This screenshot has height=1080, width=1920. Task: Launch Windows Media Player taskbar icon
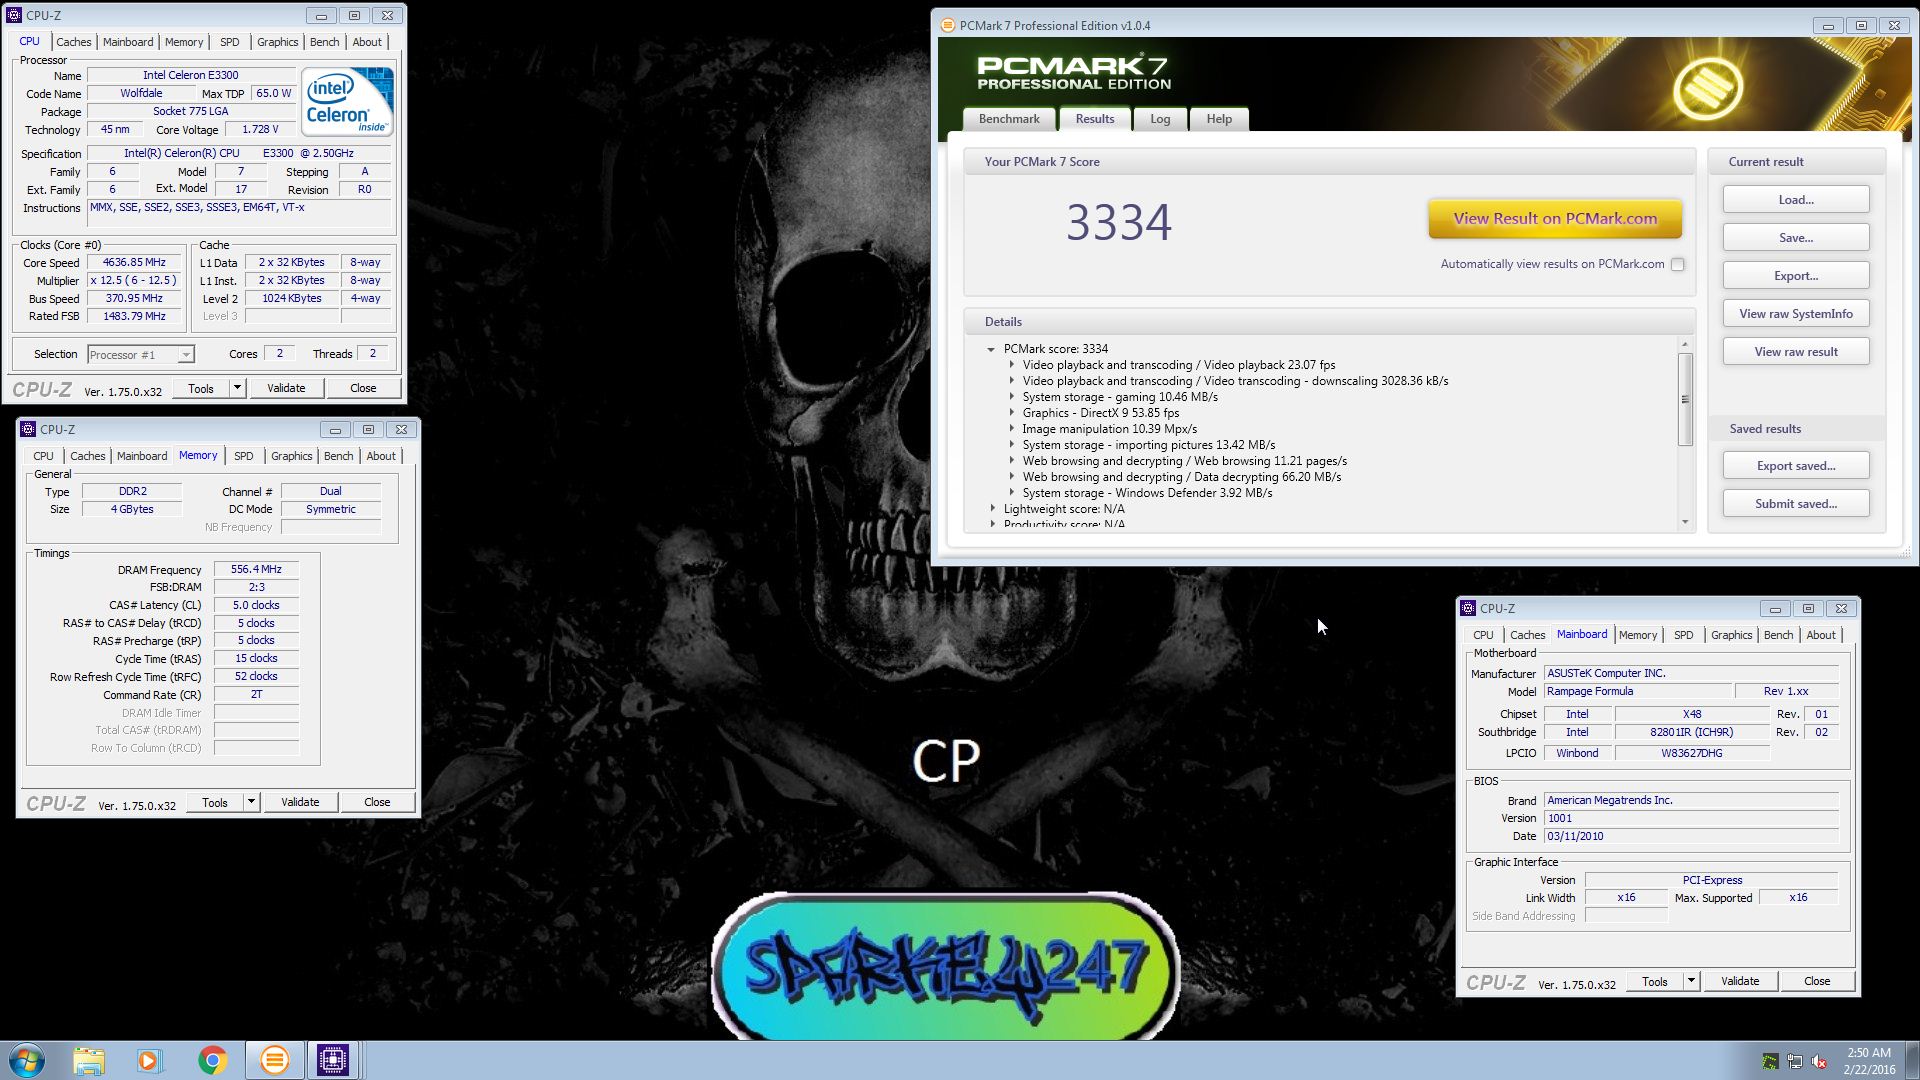[150, 1060]
